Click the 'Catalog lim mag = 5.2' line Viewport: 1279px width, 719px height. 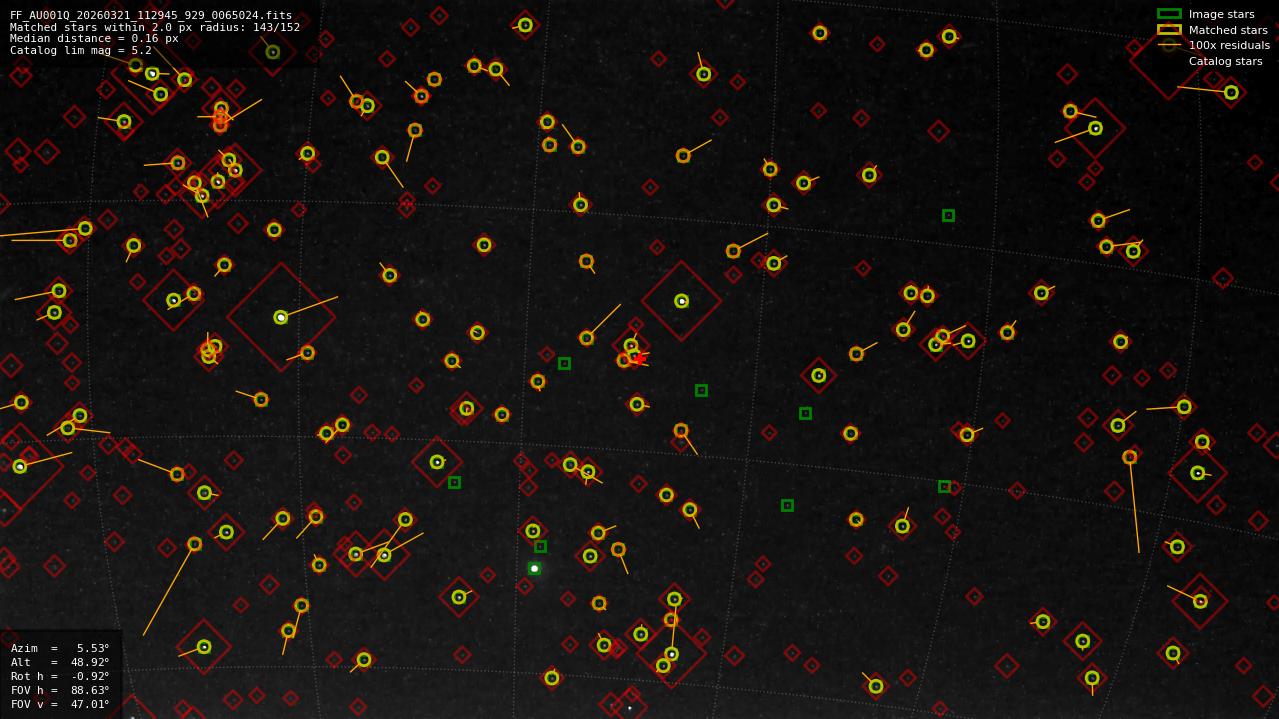point(81,50)
